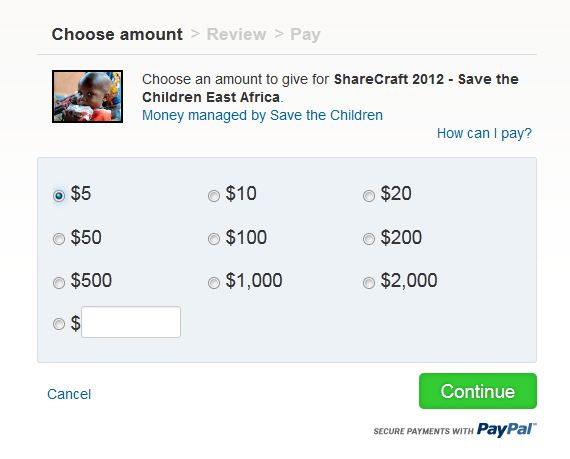
Task: Open Money managed by Save the Children link
Action: click(262, 115)
